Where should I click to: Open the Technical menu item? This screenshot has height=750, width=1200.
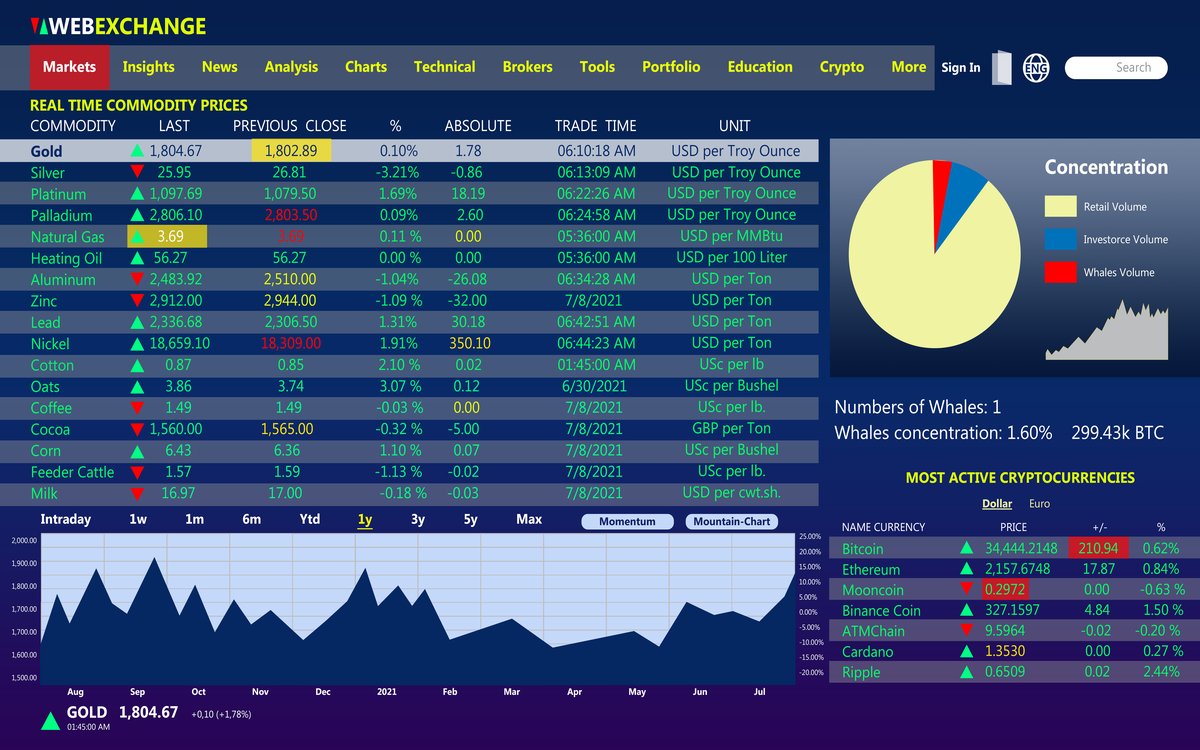[444, 67]
